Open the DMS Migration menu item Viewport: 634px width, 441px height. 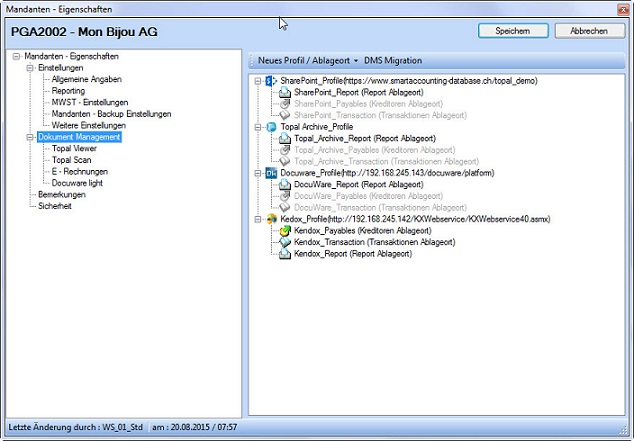(395, 61)
